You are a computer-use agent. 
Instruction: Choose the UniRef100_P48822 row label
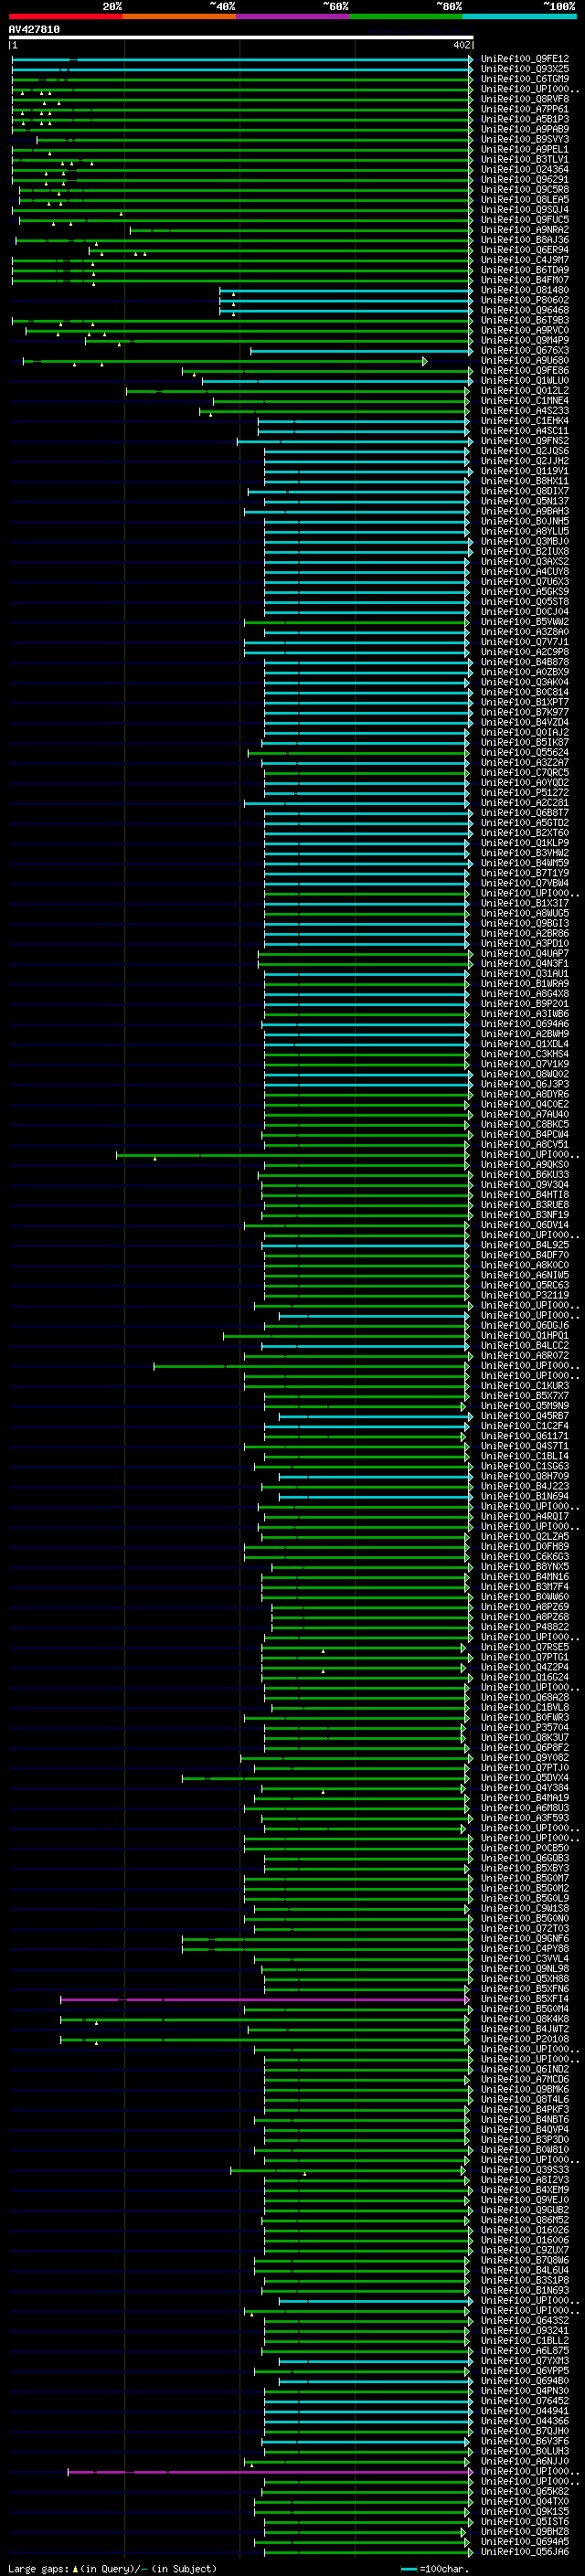pyautogui.click(x=525, y=1628)
